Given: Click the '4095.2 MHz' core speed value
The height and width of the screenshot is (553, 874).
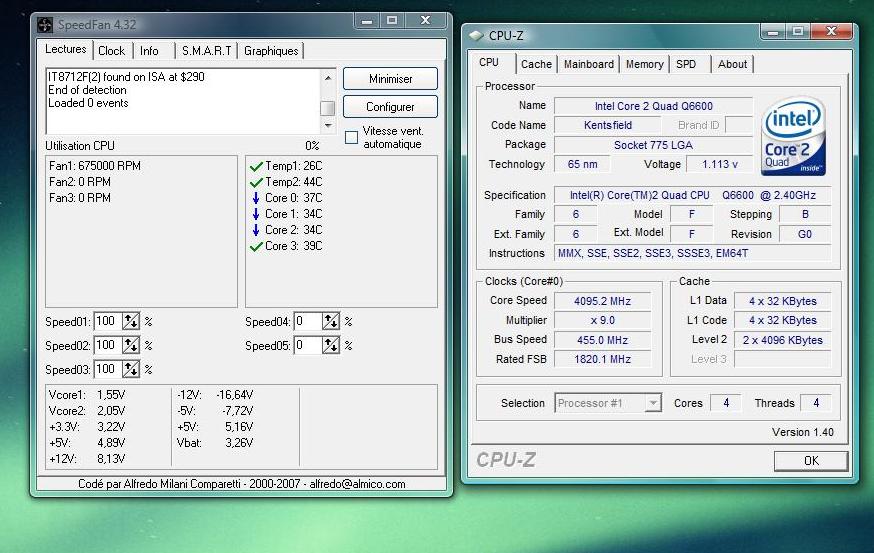Looking at the screenshot, I should 603,301.
